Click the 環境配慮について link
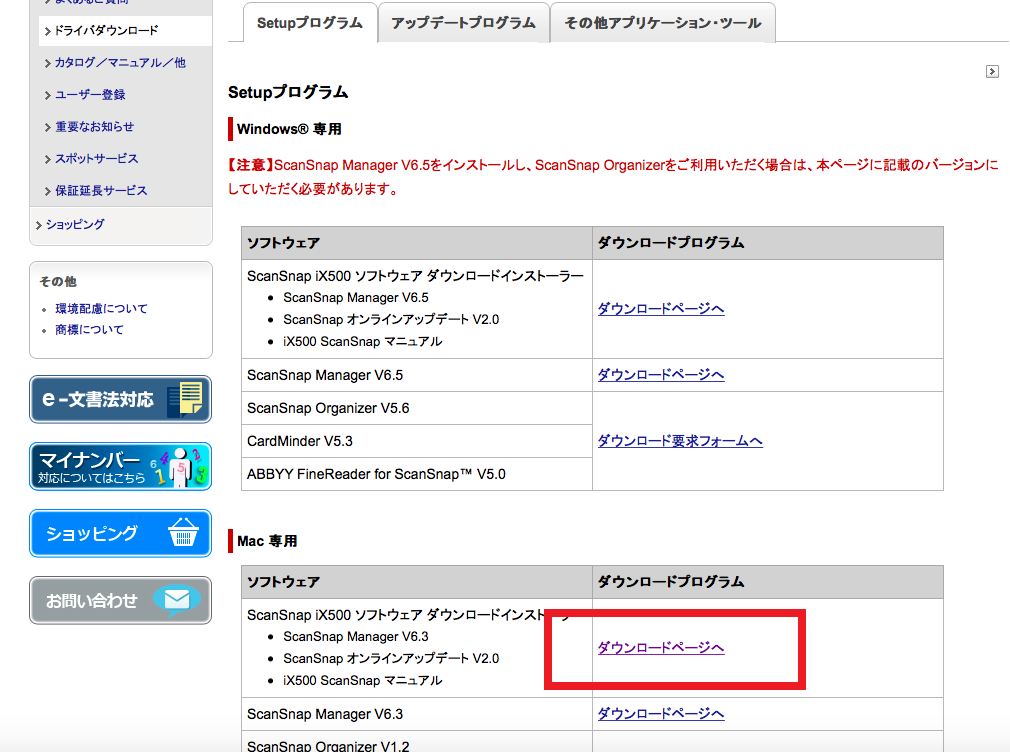Image resolution: width=1010 pixels, height=752 pixels. pos(101,309)
